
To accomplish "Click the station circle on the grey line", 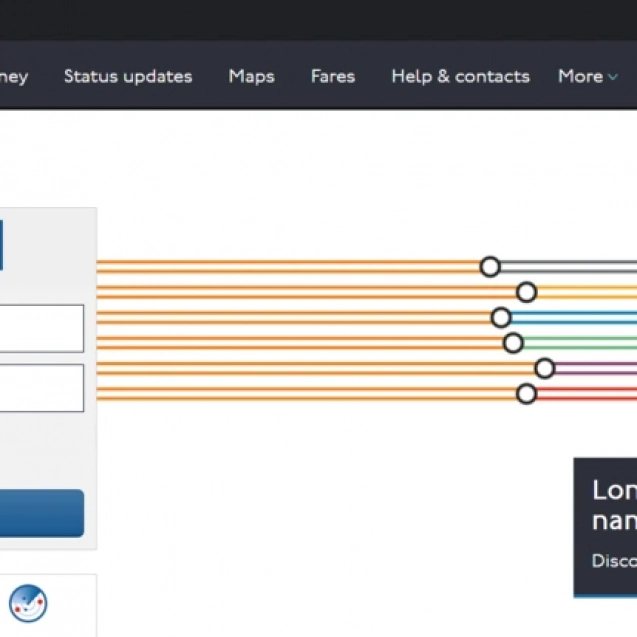I will [x=490, y=266].
